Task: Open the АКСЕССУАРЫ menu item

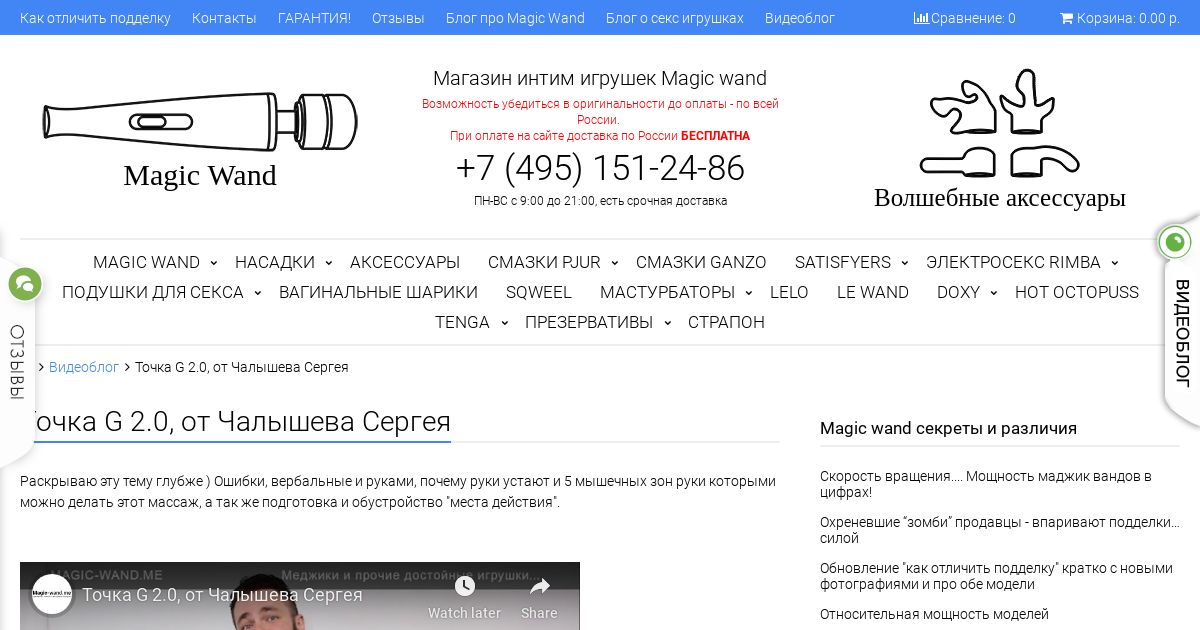Action: click(405, 262)
